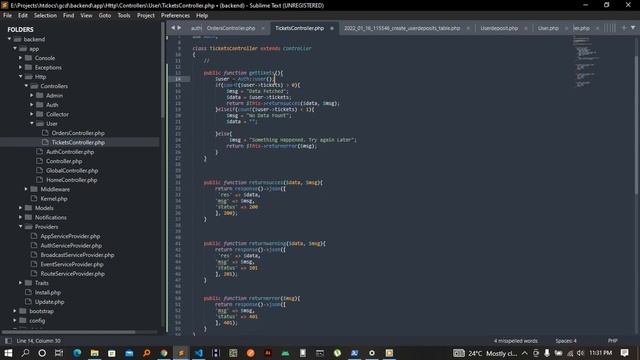The image size is (640, 360).
Task: Open the File menu
Action: tap(7, 16)
